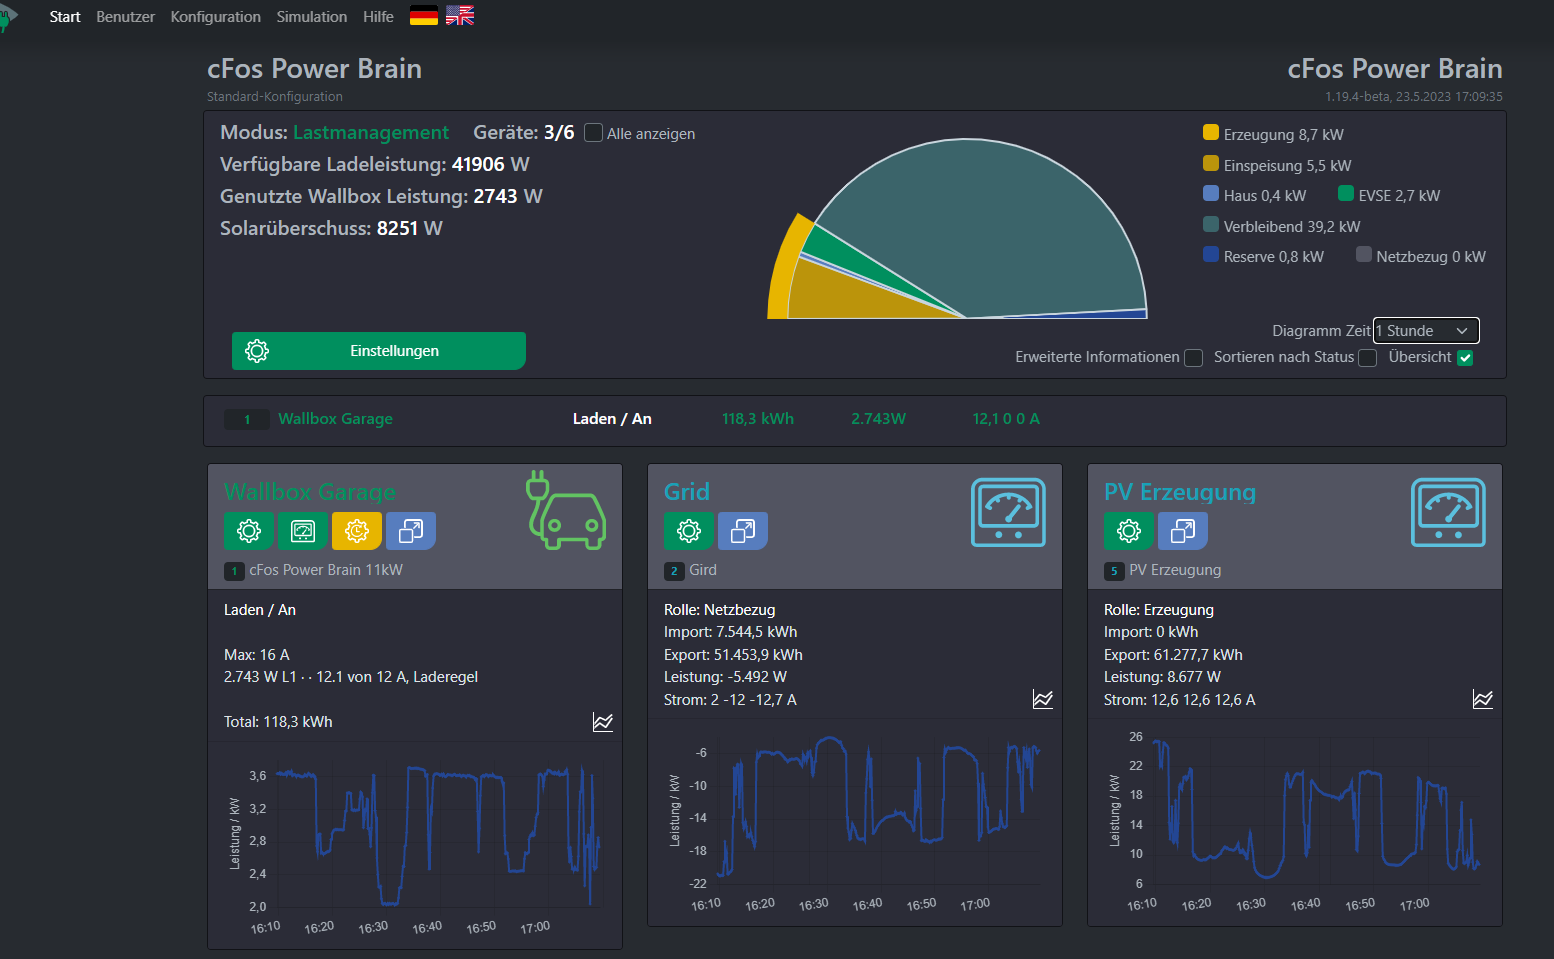Image resolution: width=1554 pixels, height=959 pixels.
Task: Open Wallbox Garage meter display icon
Action: [x=303, y=531]
